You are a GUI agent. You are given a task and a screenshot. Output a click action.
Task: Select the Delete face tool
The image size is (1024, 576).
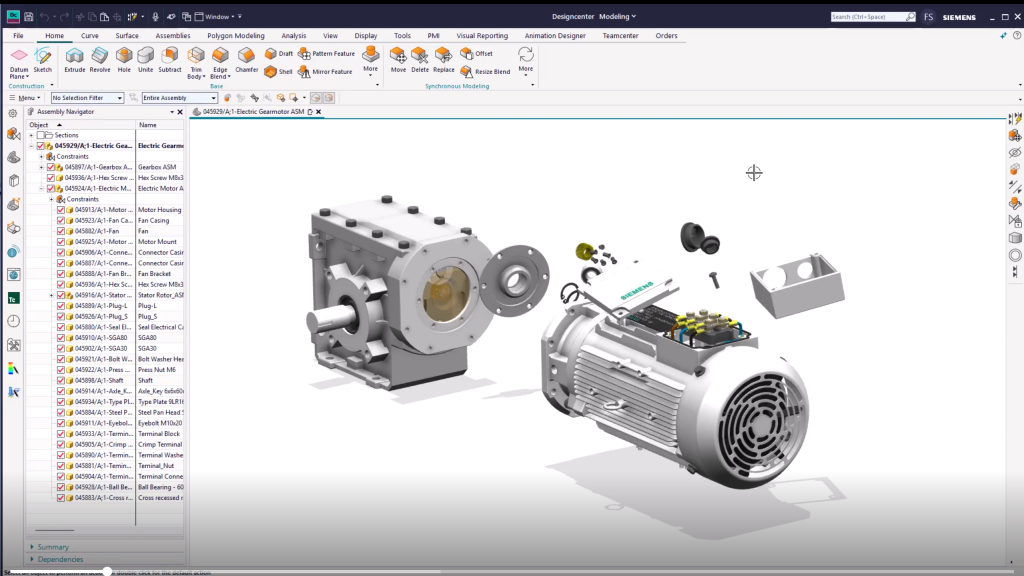pos(420,59)
